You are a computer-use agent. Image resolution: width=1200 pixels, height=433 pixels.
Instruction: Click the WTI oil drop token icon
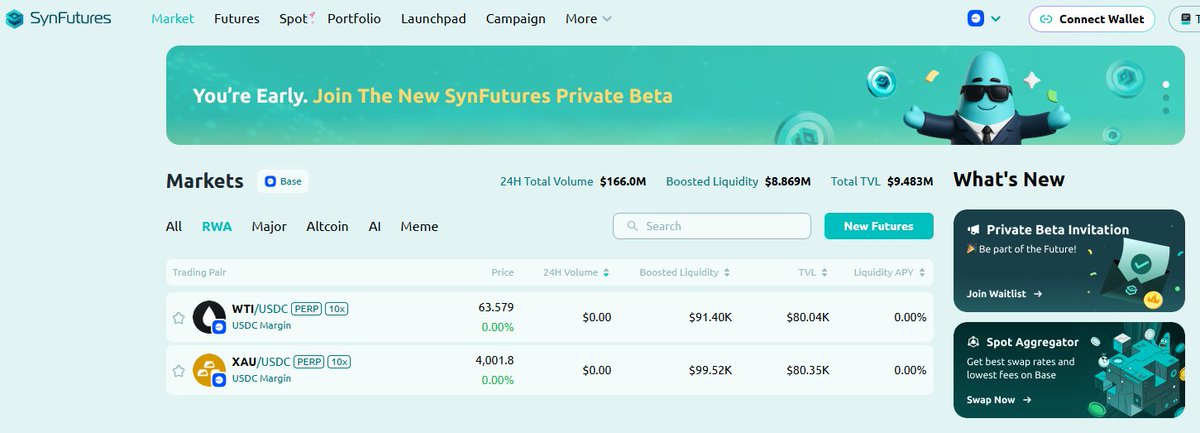tap(209, 317)
